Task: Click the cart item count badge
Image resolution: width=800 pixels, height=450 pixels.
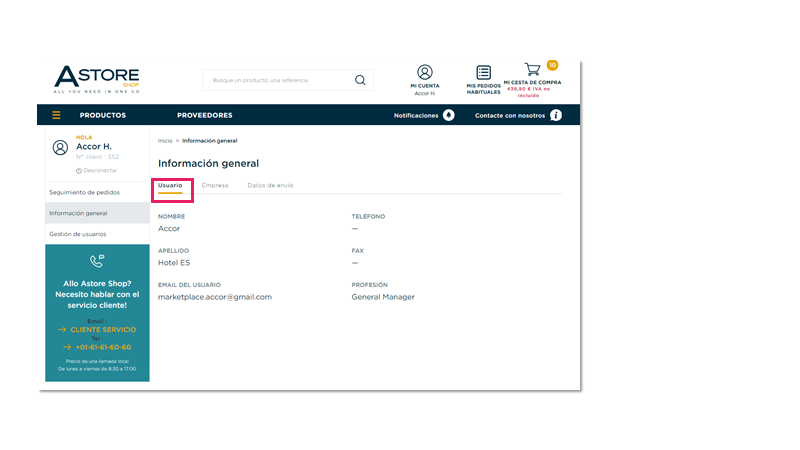Action: pos(552,65)
